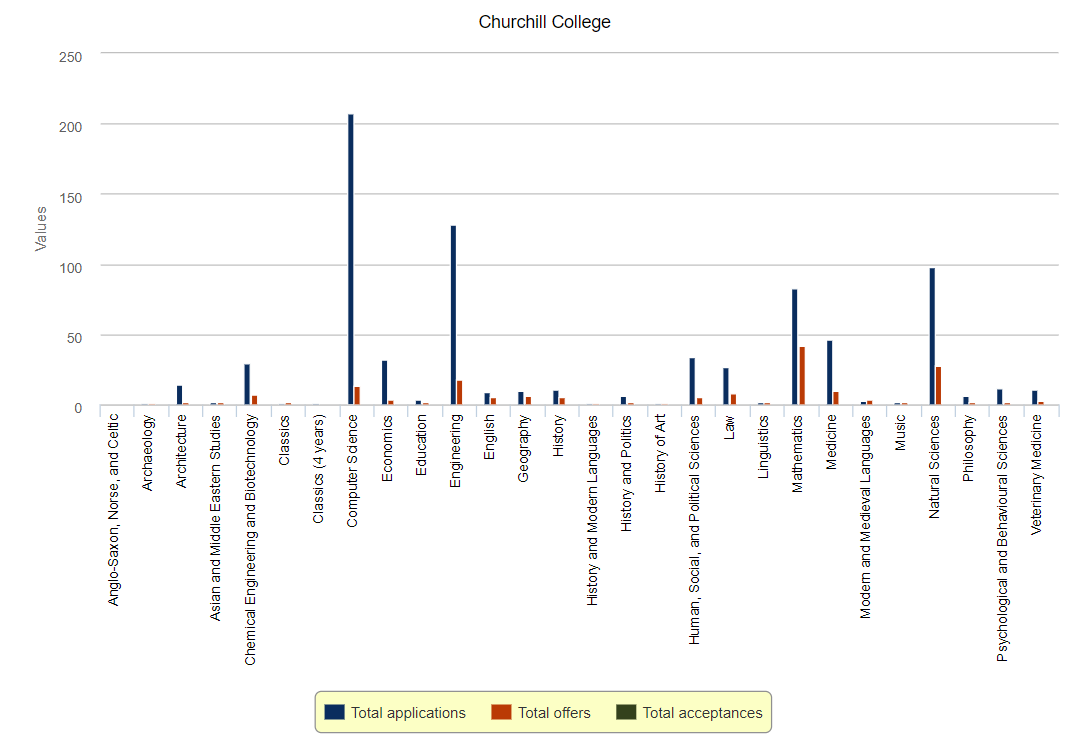This screenshot has width=1080, height=743.
Task: Click the "Values" y-axis title
Action: pyautogui.click(x=41, y=229)
